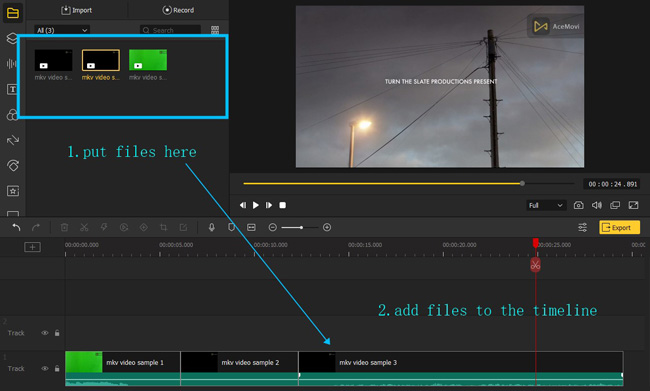This screenshot has height=391, width=650.
Task: Switch media grid view layout
Action: (215, 30)
